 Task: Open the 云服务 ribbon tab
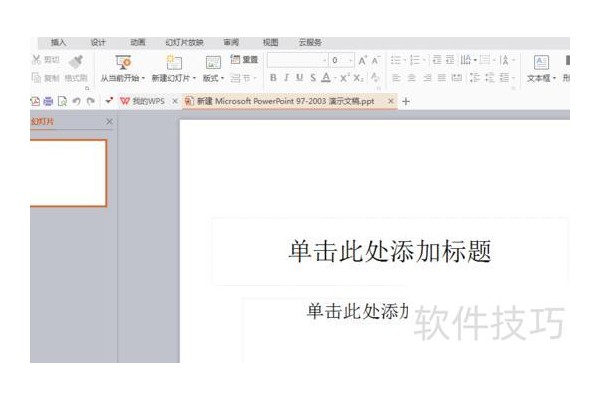(x=310, y=42)
